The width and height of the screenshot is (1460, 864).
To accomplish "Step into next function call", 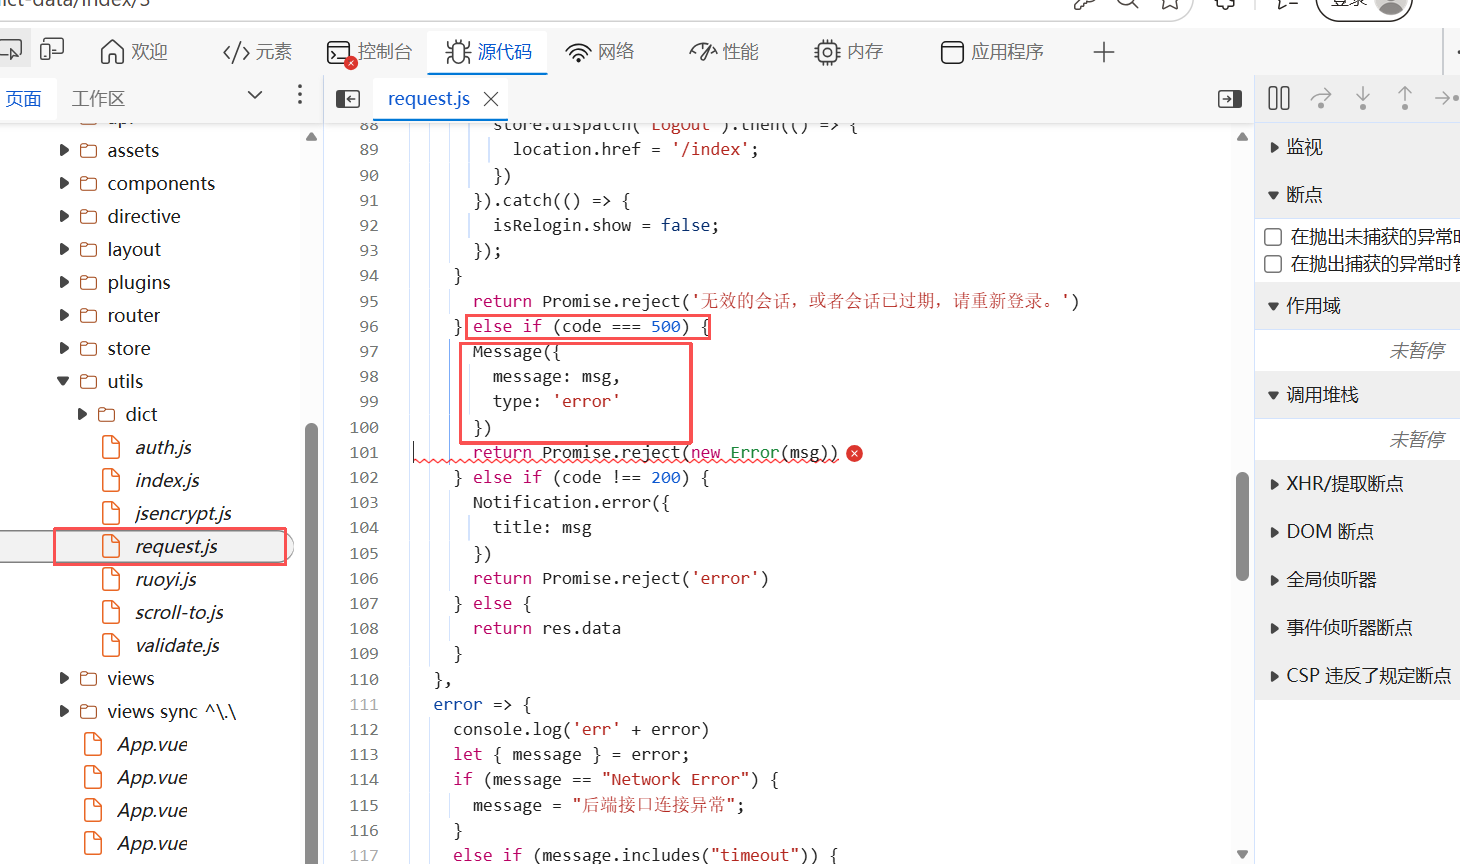I will coord(1363,98).
